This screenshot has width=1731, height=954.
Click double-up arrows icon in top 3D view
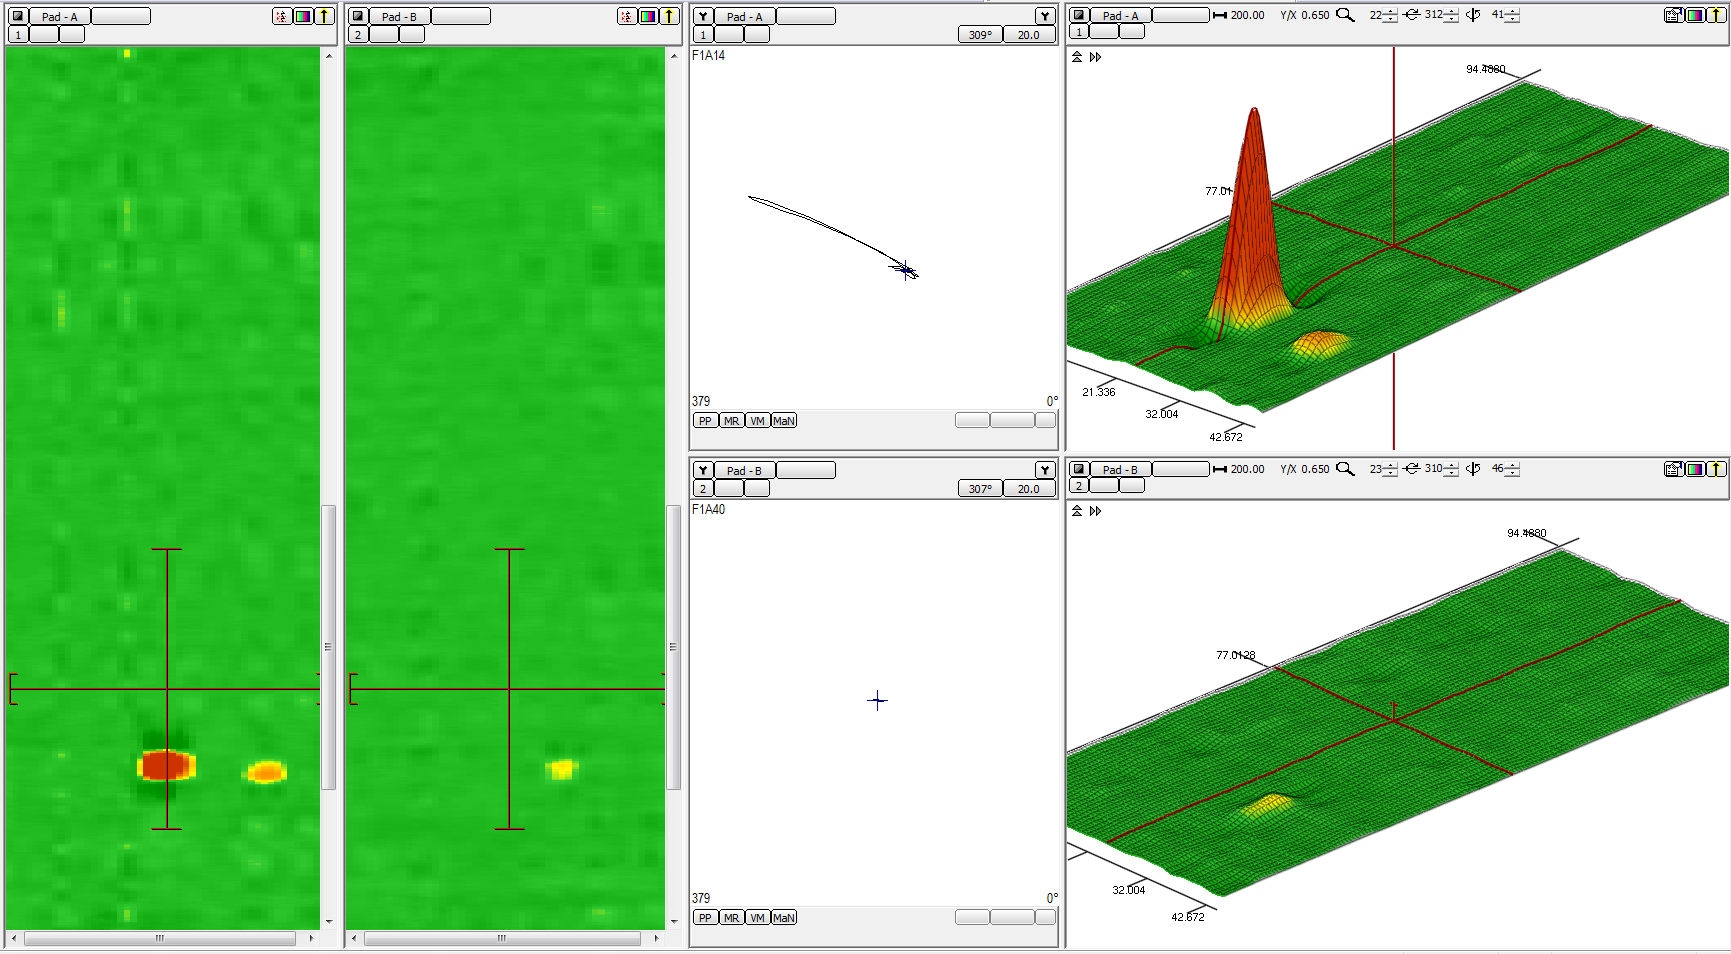pyautogui.click(x=1077, y=57)
